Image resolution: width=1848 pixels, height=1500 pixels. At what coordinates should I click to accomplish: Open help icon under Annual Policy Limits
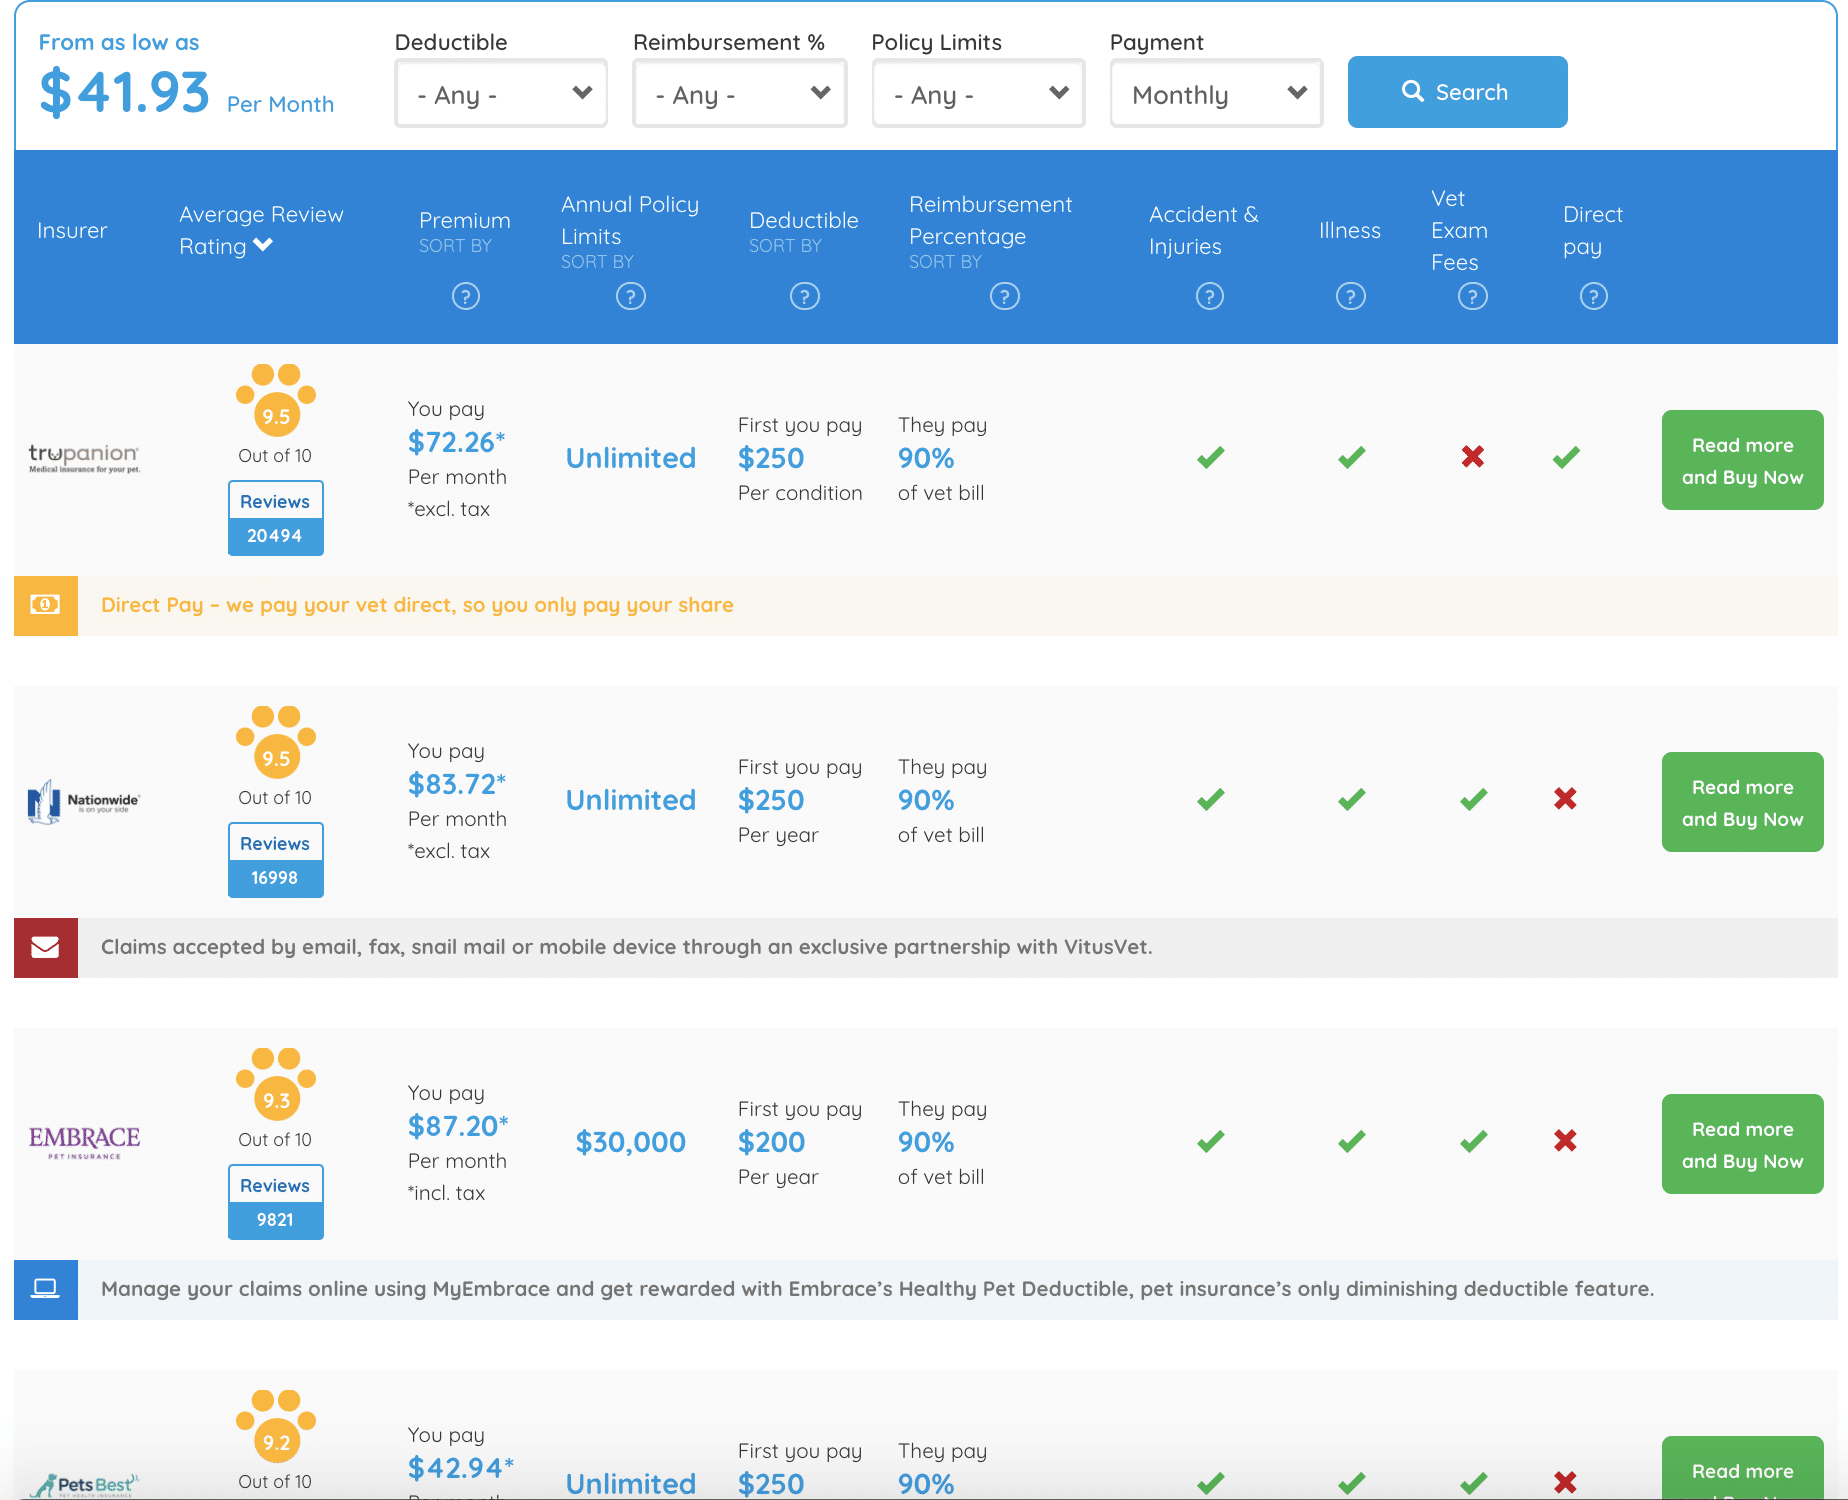coord(631,296)
